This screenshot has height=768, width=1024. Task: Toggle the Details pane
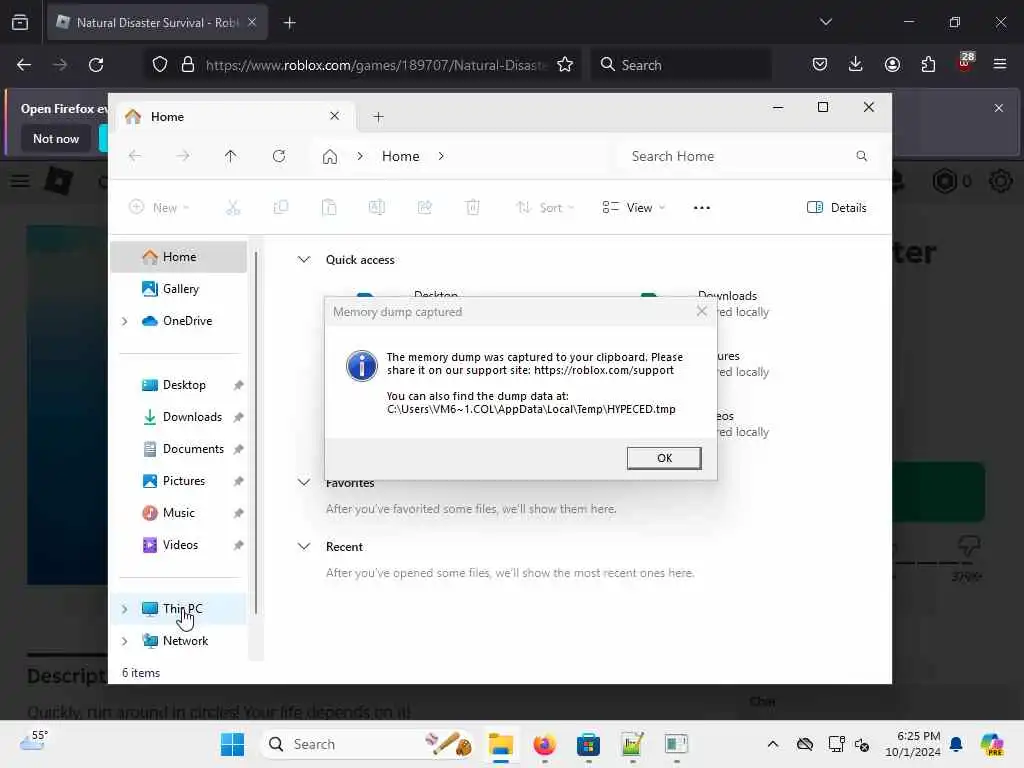[x=837, y=208]
